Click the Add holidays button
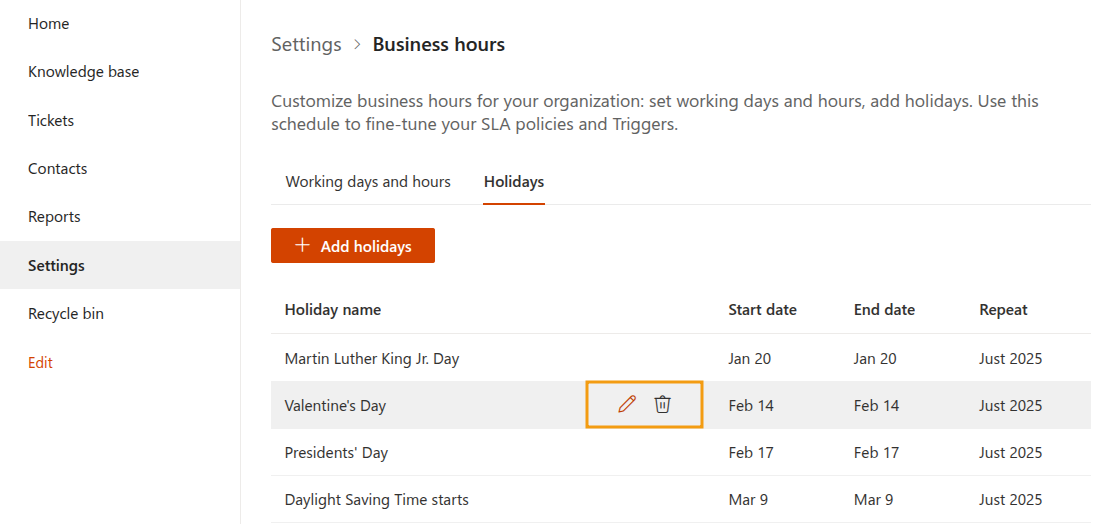Screen dimensions: 1105x524 pos(353,246)
